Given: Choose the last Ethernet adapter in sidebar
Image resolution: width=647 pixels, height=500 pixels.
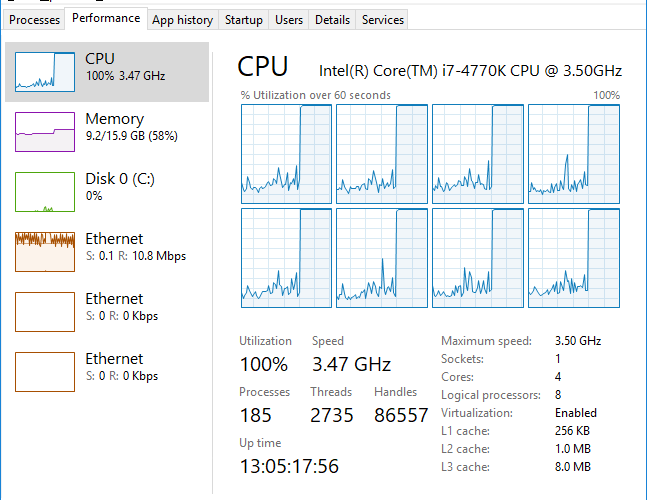Looking at the screenshot, I should point(45,371).
